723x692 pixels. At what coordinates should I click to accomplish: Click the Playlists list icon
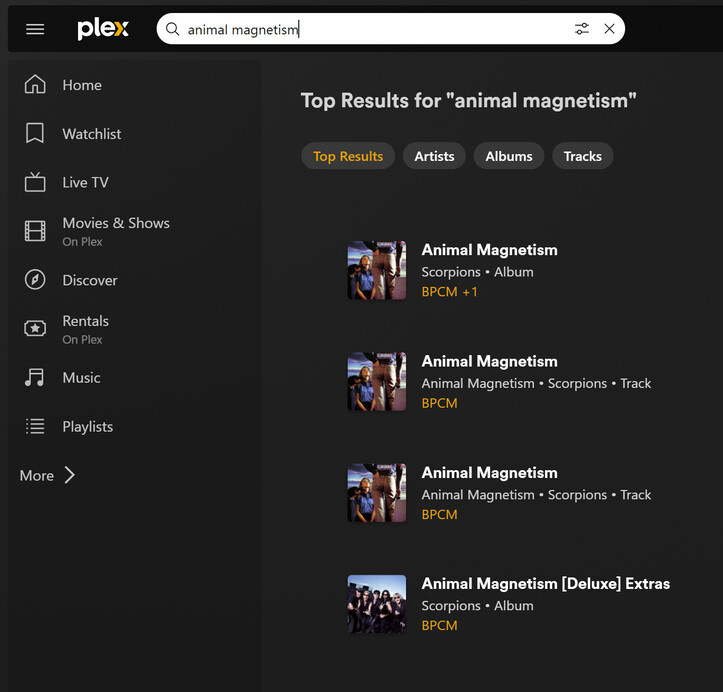(x=35, y=426)
